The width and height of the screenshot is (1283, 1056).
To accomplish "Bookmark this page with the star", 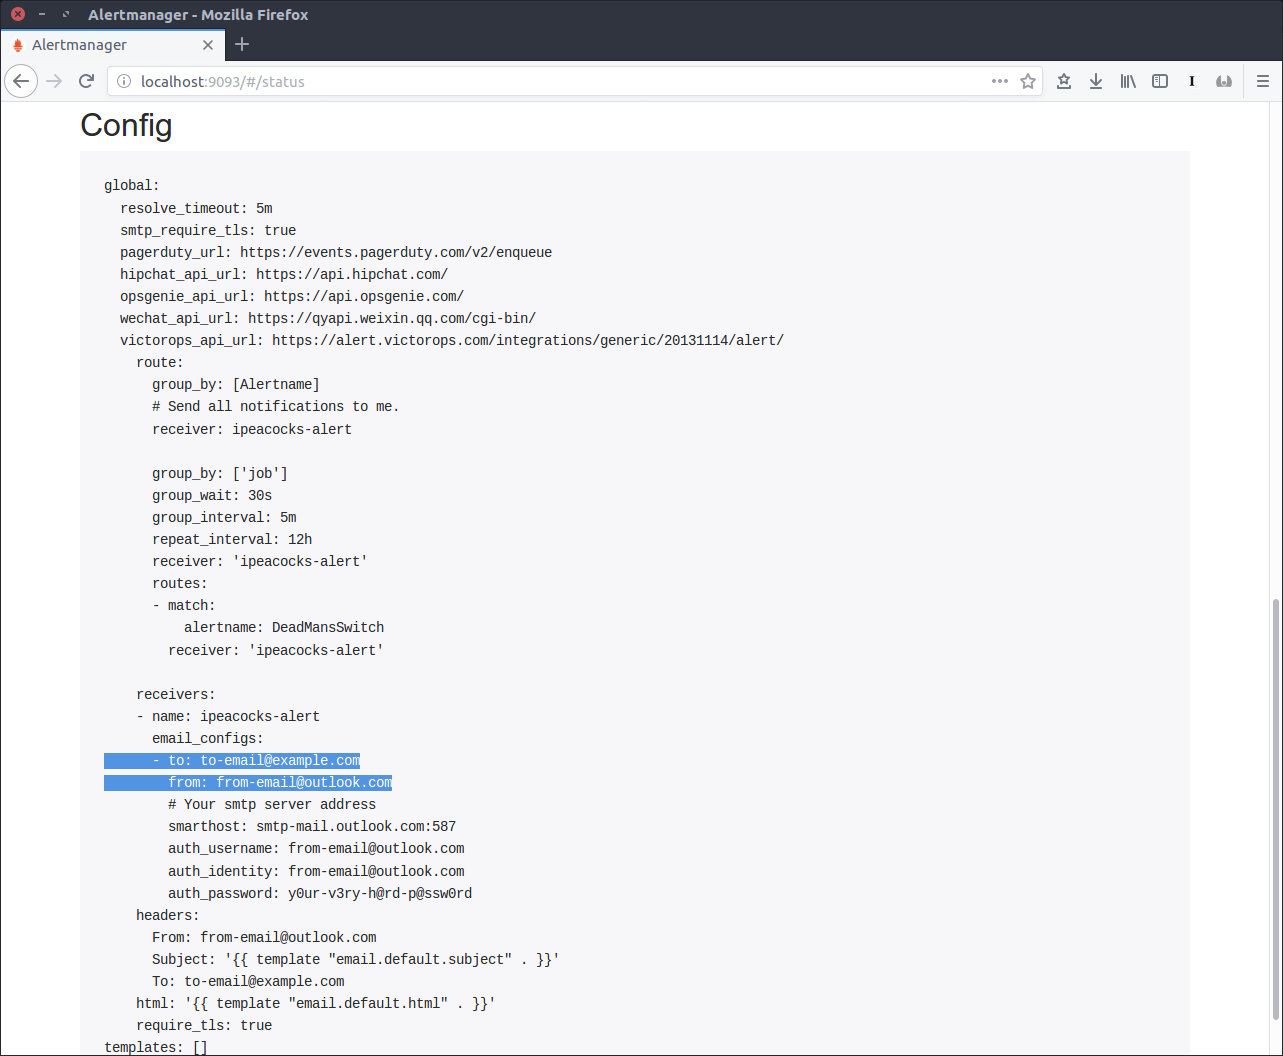I will (x=1028, y=81).
